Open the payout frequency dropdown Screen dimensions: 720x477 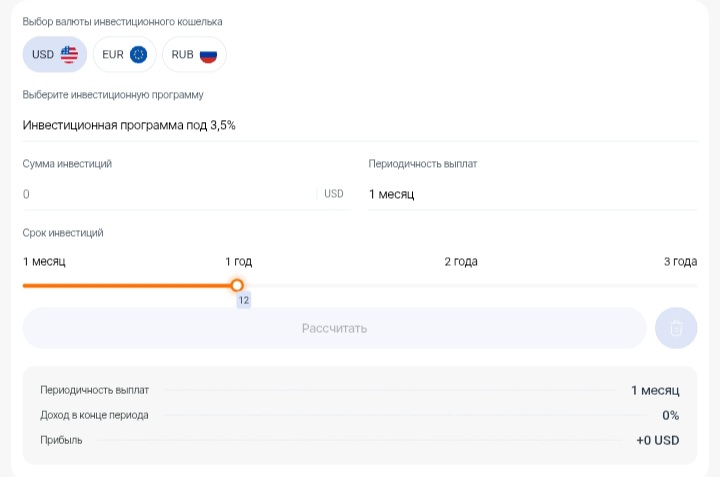(x=532, y=194)
